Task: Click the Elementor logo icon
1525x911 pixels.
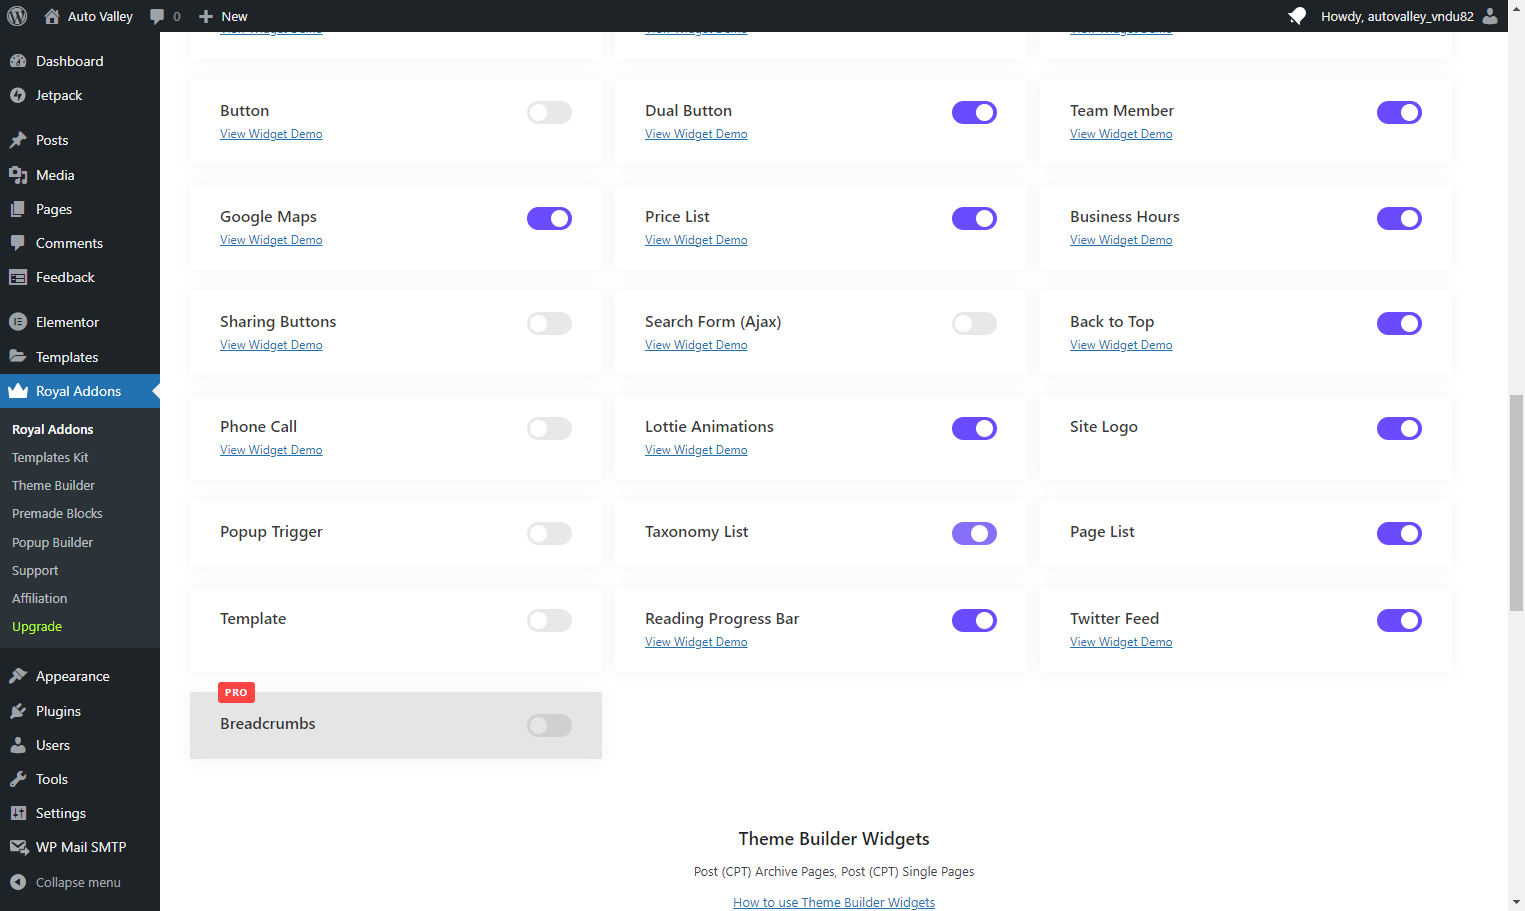Action: (x=18, y=322)
